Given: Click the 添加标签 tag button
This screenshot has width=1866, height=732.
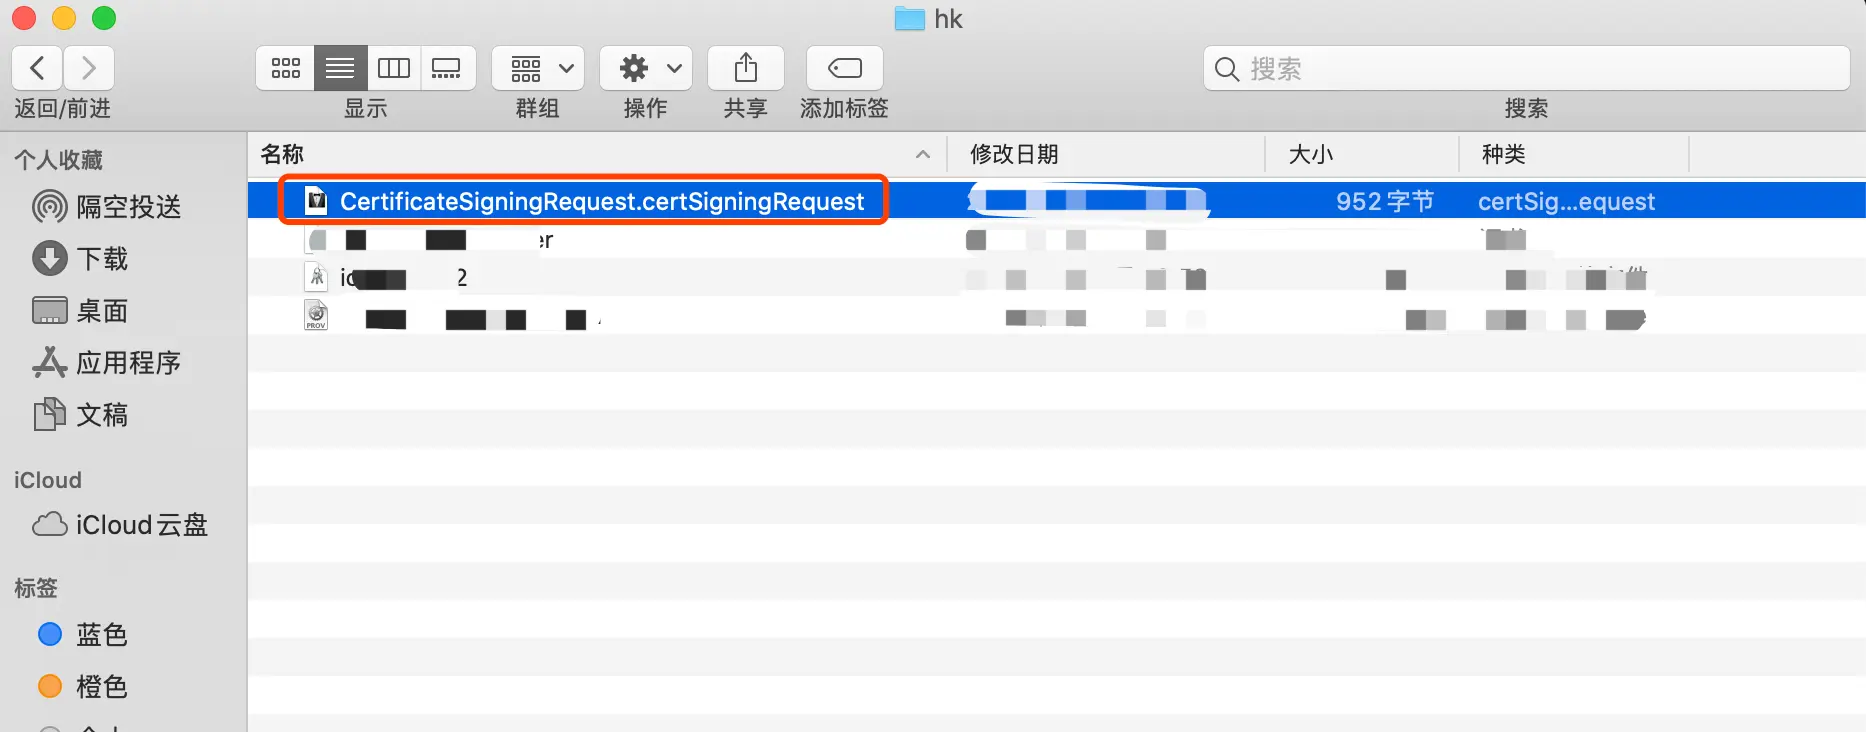Looking at the screenshot, I should pos(845,68).
